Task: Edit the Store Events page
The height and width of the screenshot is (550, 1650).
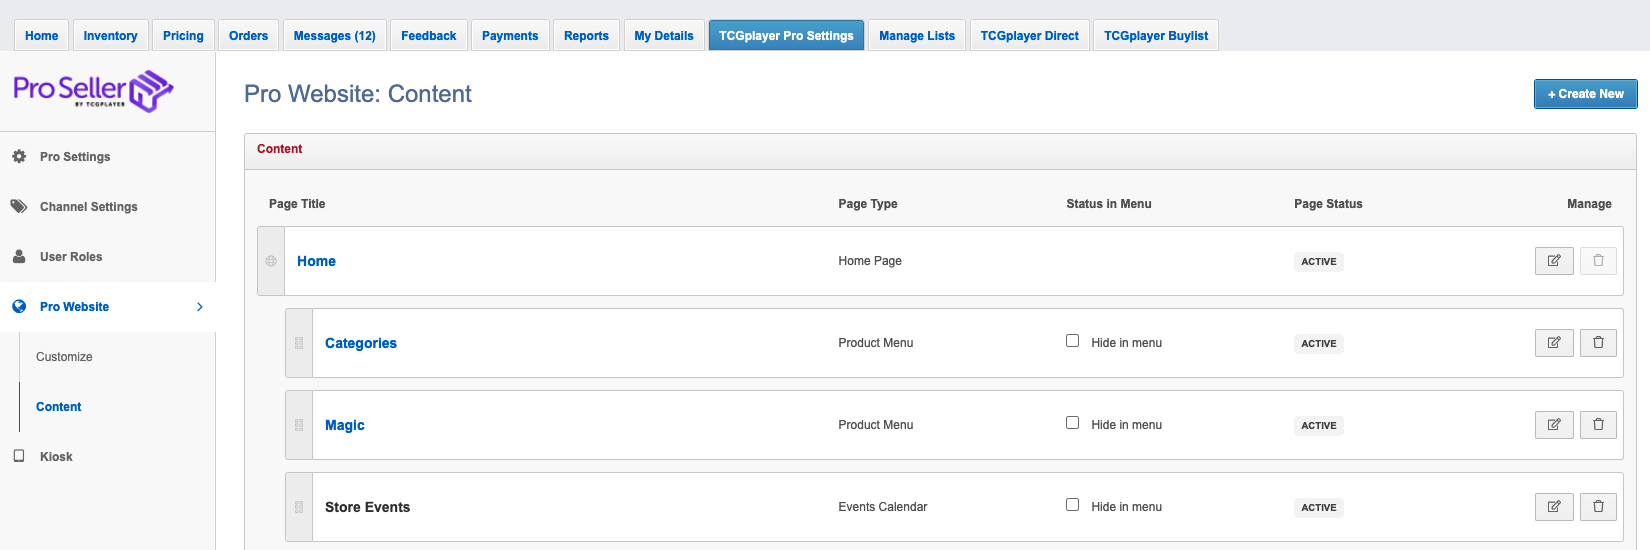Action: click(x=1554, y=507)
